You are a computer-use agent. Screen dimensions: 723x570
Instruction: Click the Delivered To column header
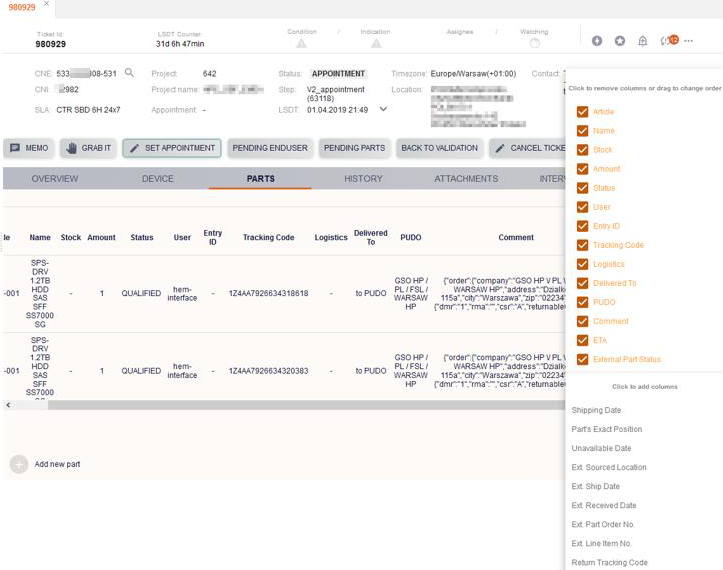(371, 238)
